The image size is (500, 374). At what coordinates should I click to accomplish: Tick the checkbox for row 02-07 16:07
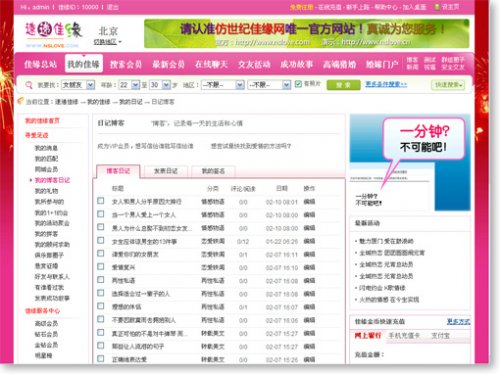click(x=101, y=306)
